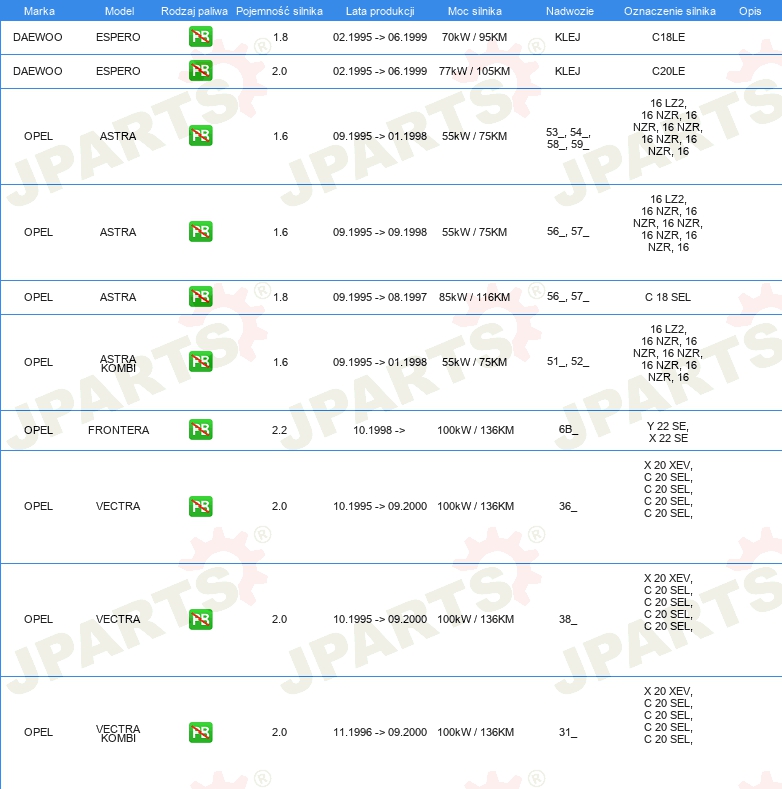
Task: Click body code 36_
Action: point(568,506)
